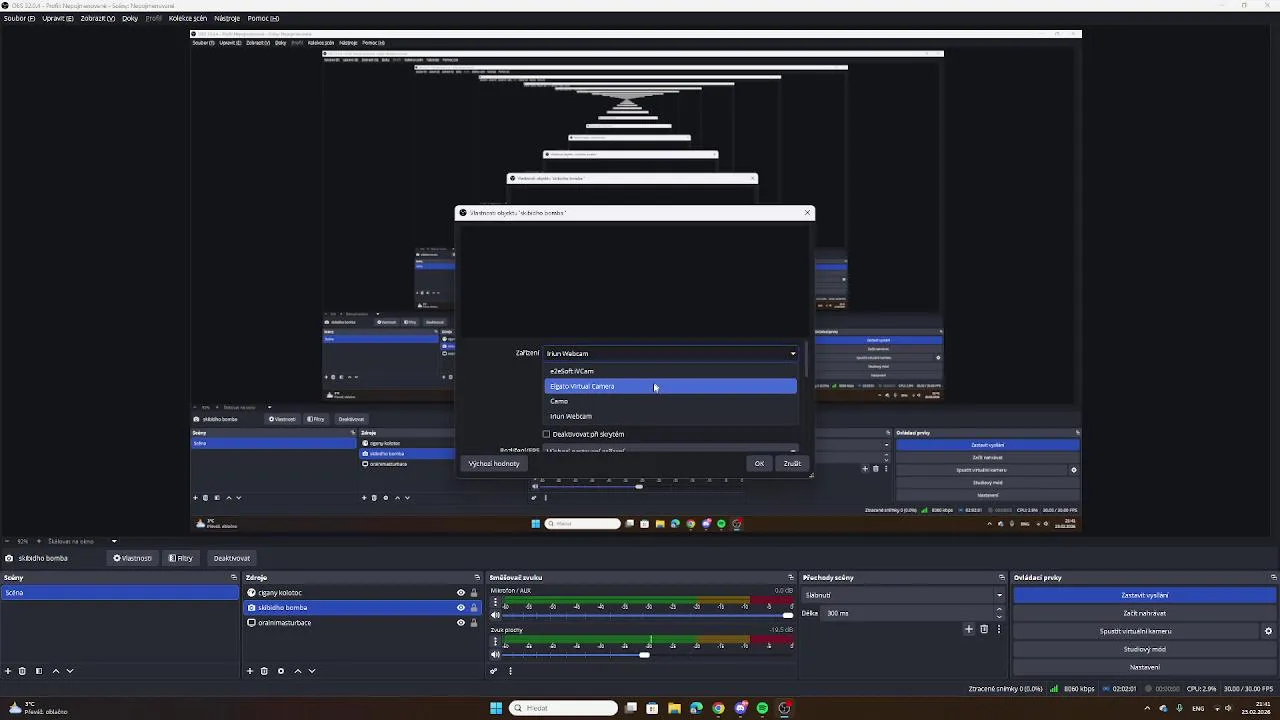The width and height of the screenshot is (1280, 720).
Task: Increase transition duration with up stepper
Action: pyautogui.click(x=998, y=609)
